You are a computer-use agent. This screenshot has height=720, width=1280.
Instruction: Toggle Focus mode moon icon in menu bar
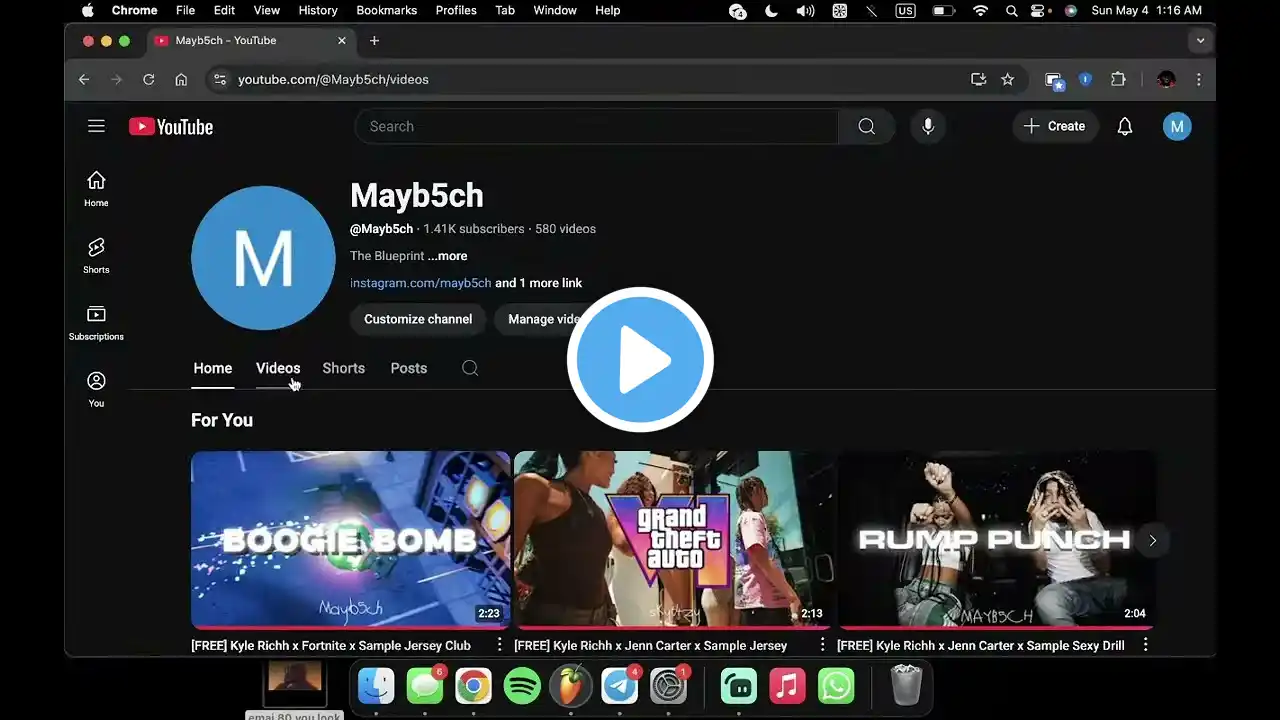[x=771, y=11]
